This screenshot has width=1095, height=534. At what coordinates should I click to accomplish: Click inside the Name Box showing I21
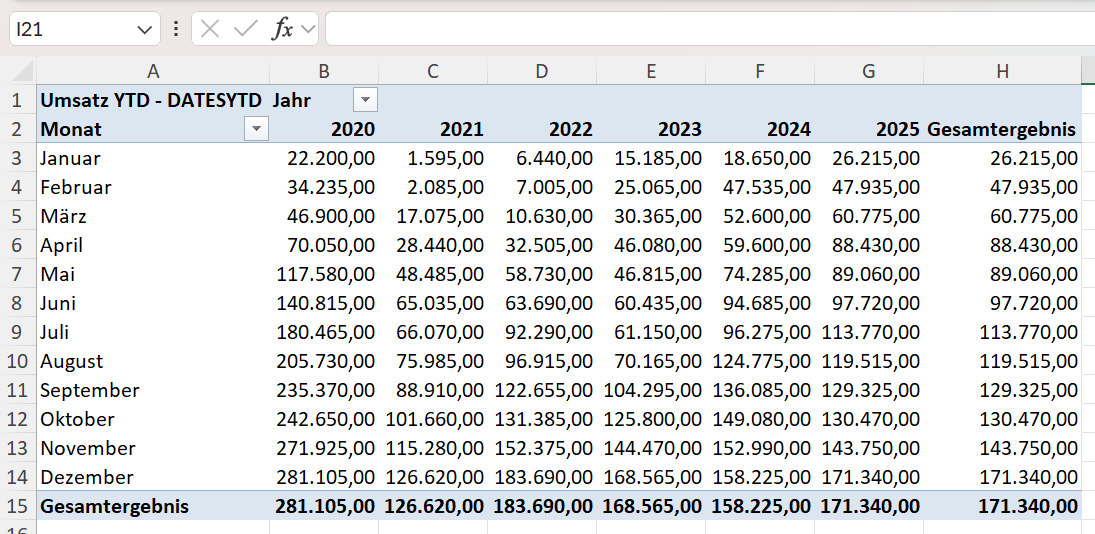[70, 29]
